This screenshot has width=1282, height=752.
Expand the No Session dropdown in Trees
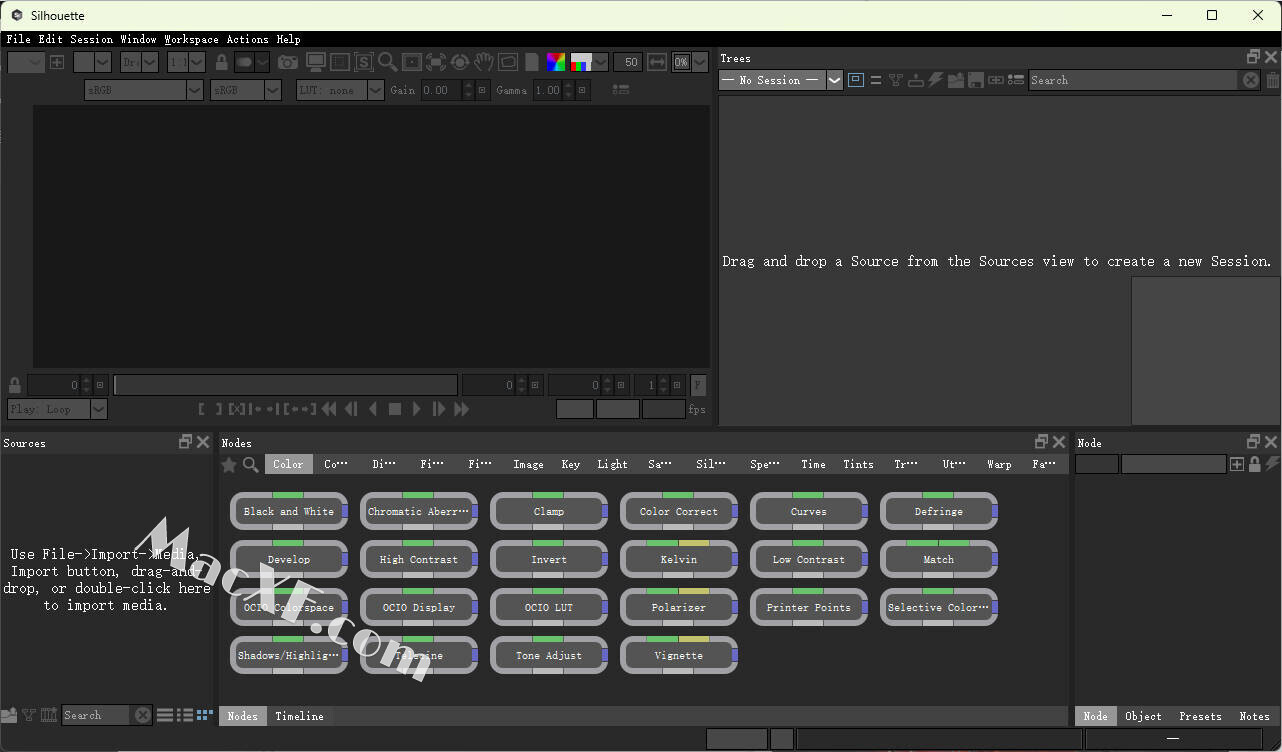(834, 80)
